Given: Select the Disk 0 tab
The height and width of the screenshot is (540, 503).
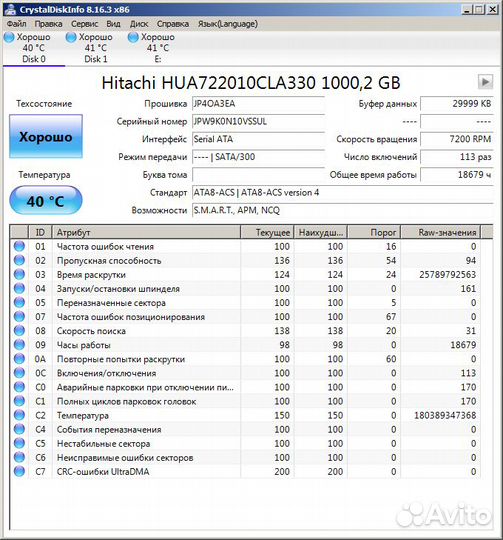Looking at the screenshot, I should pyautogui.click(x=34, y=48).
